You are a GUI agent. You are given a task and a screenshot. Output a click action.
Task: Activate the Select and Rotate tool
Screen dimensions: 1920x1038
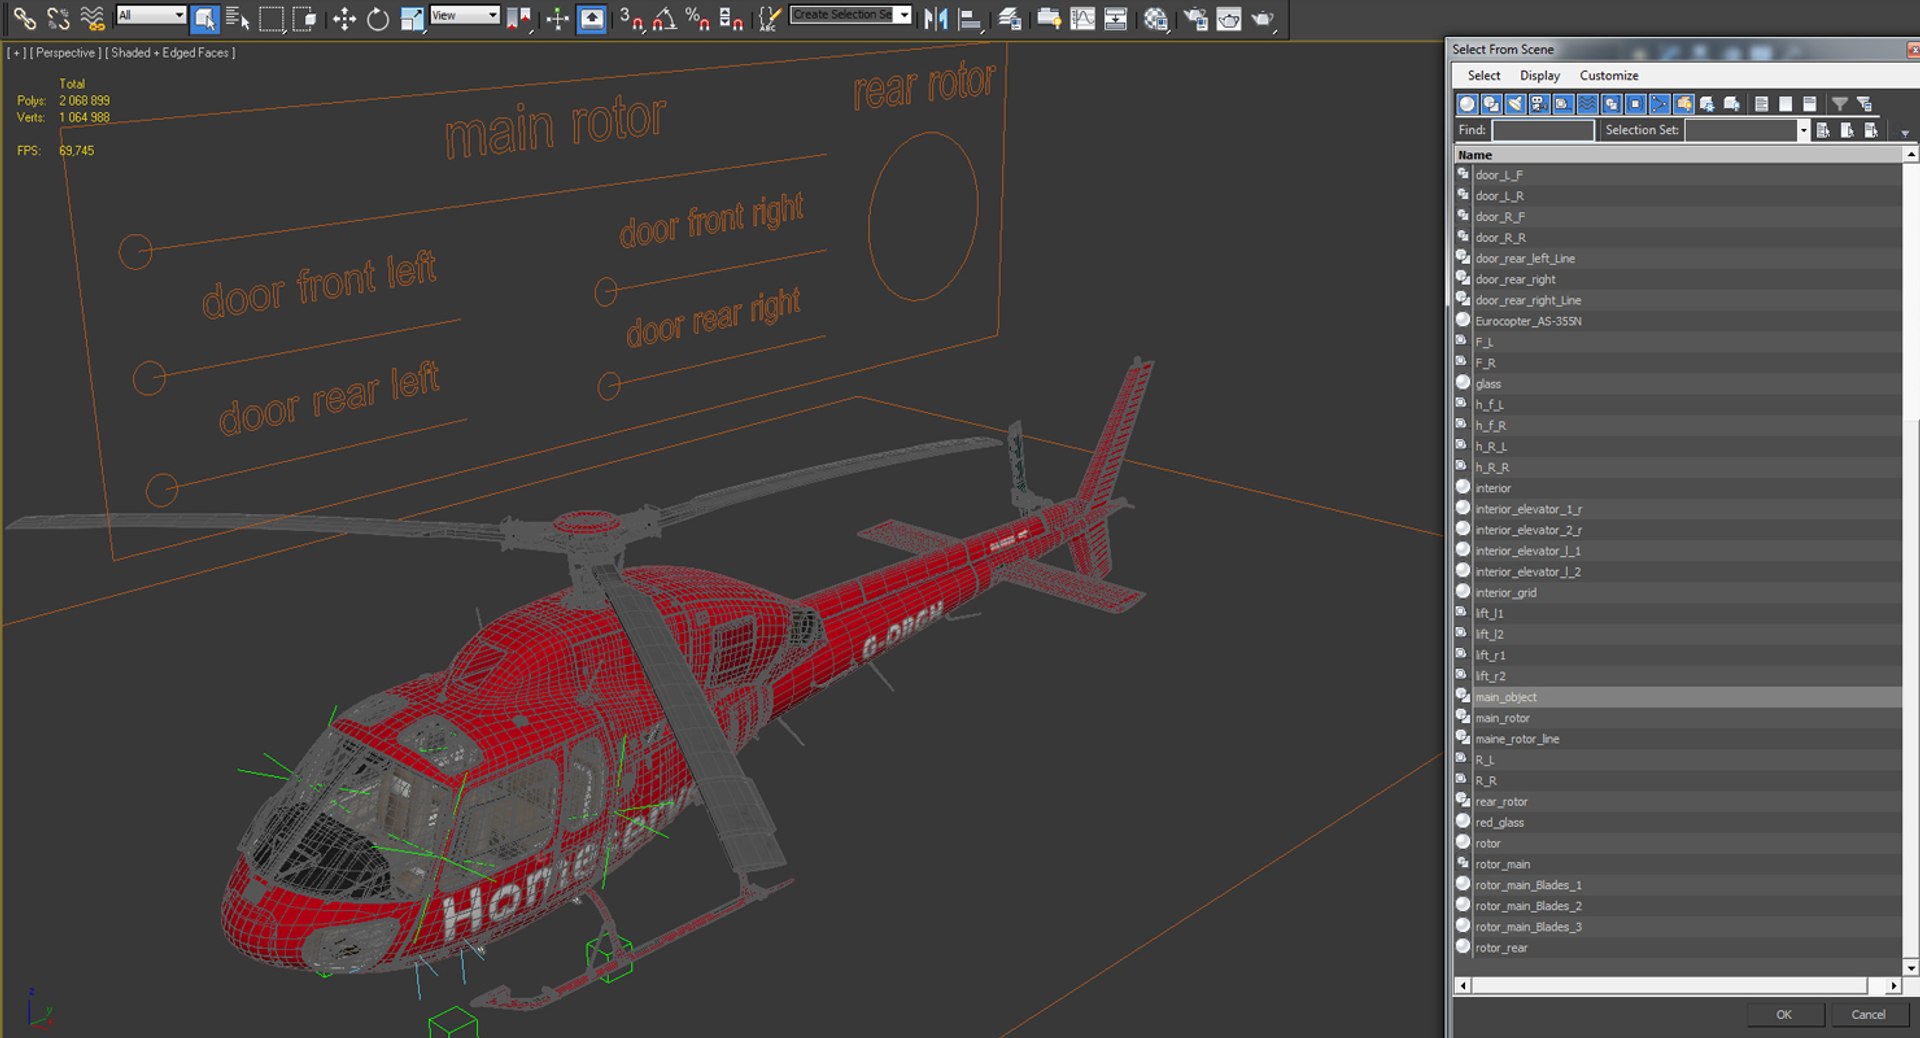[377, 18]
